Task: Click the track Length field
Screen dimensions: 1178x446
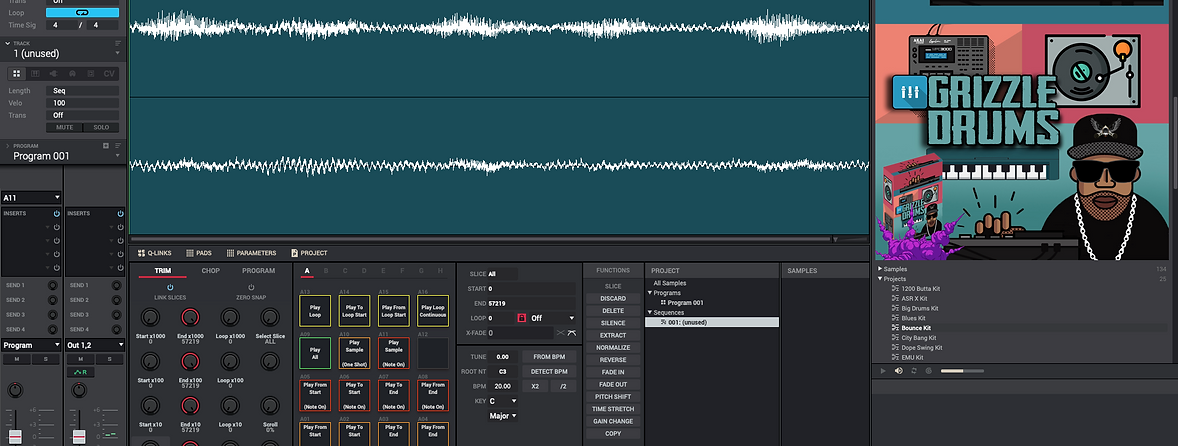Action: [82, 91]
